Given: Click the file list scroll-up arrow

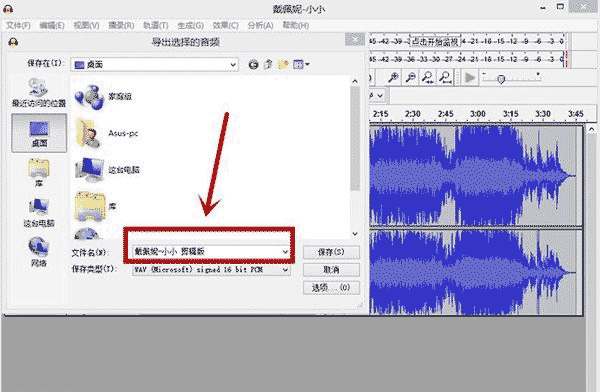Looking at the screenshot, I should (x=355, y=81).
